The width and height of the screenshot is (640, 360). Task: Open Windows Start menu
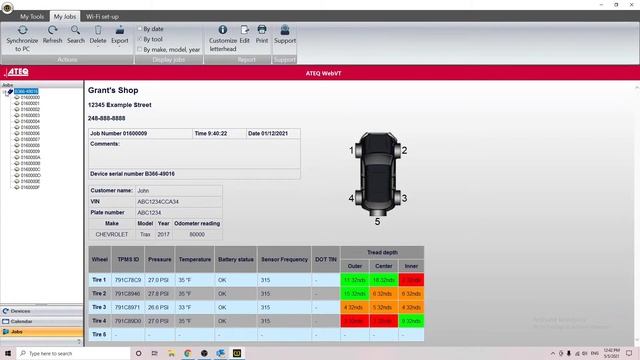[8, 353]
